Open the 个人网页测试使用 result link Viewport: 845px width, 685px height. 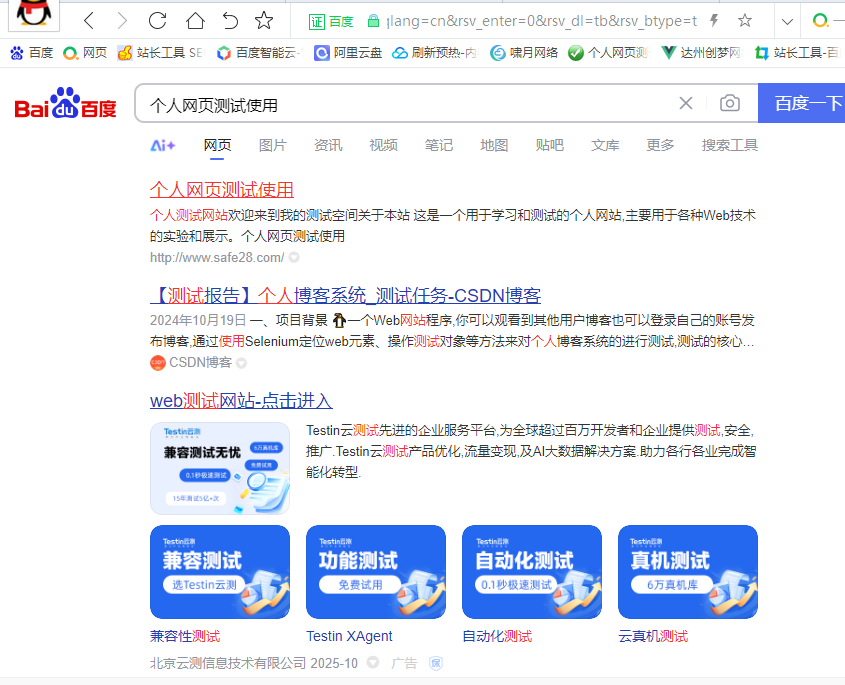point(221,190)
